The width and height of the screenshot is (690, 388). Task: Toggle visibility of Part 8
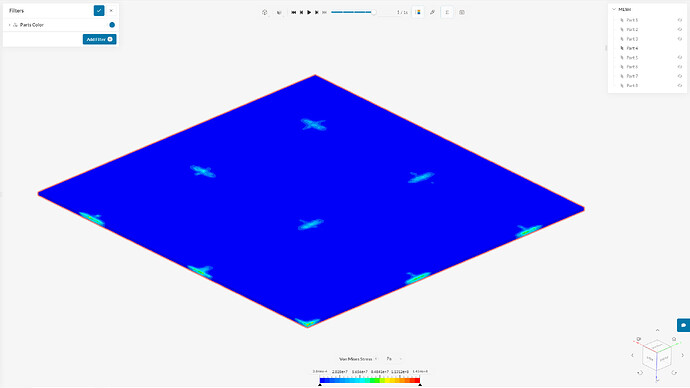680,86
